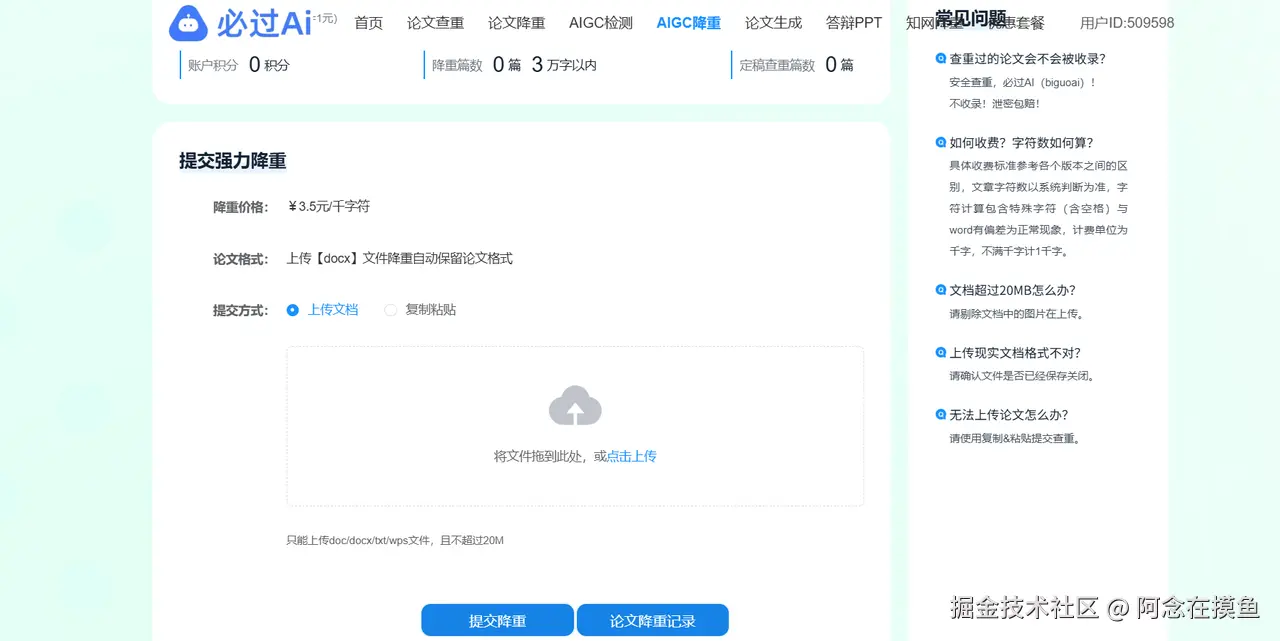
Task: Click question 上传现实文档格式不对？
Action: [x=1015, y=352]
